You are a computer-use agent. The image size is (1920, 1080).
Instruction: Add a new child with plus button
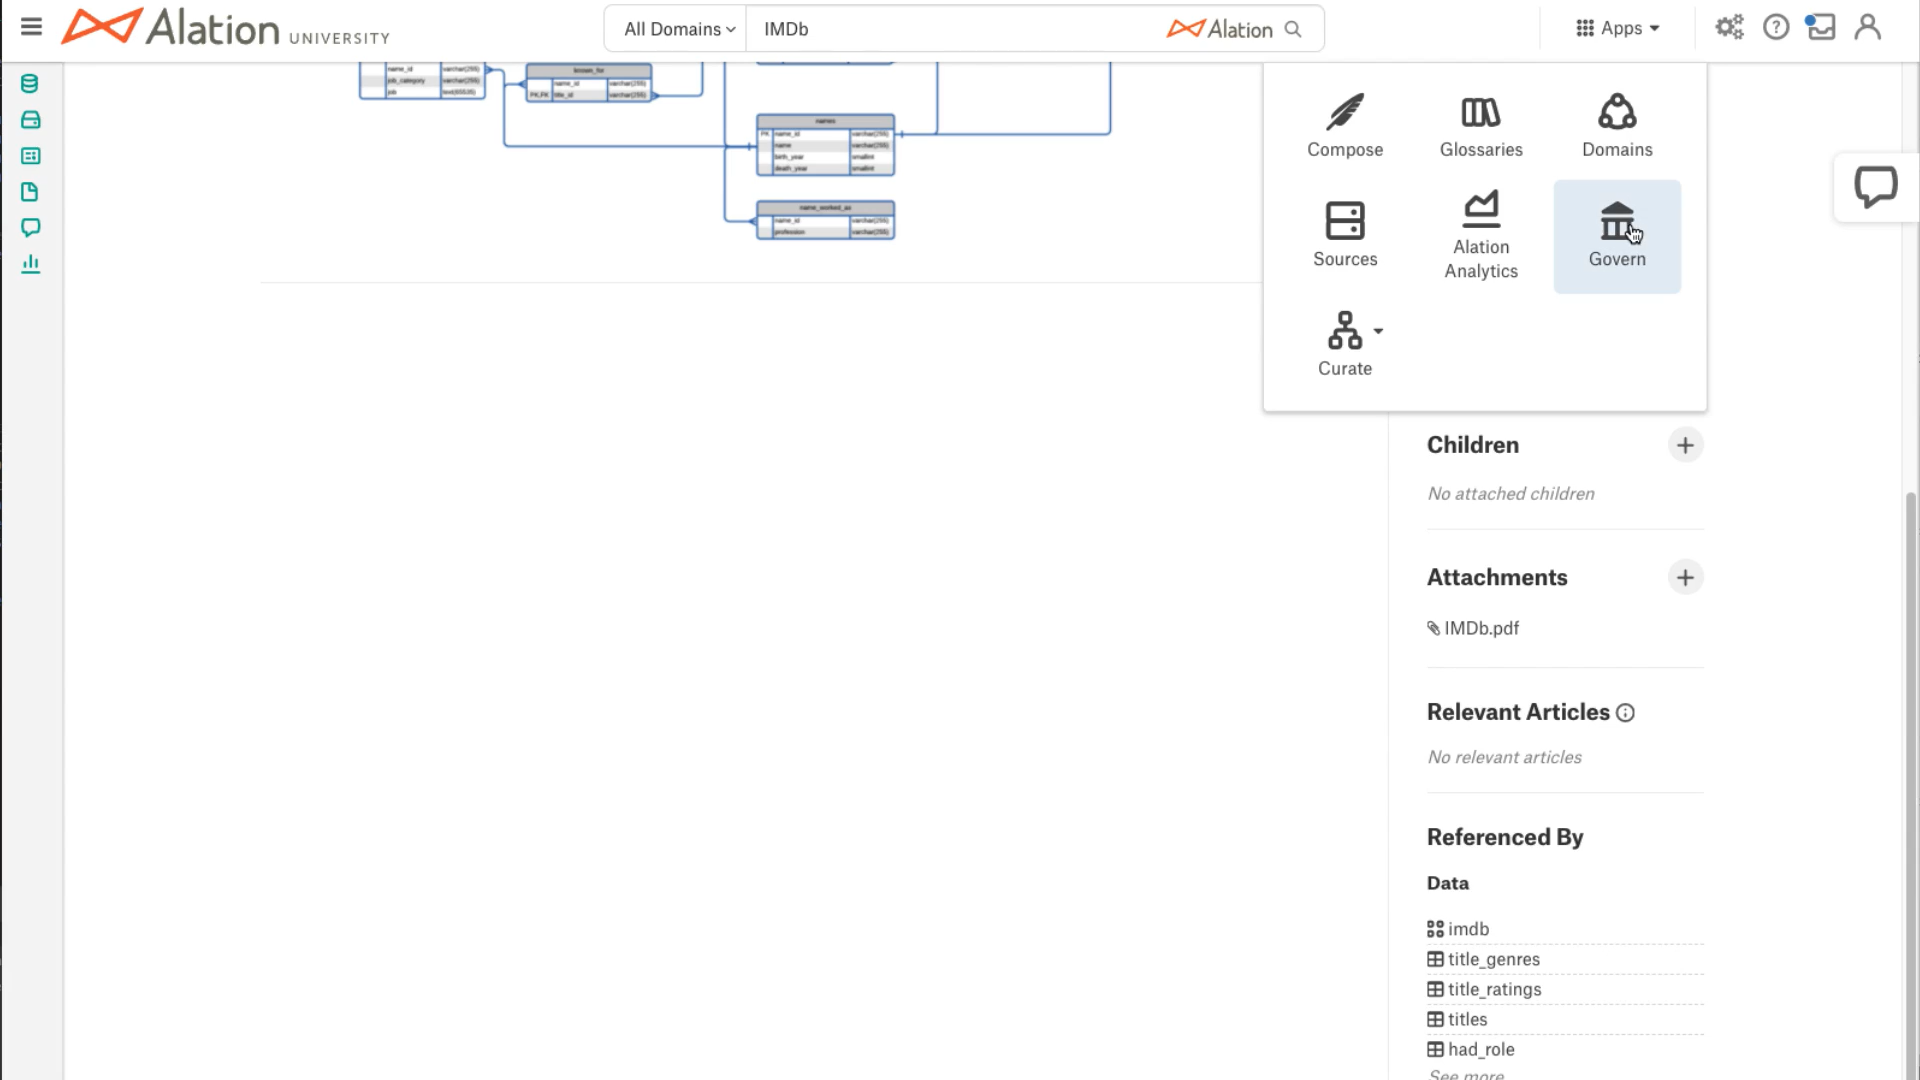tap(1684, 444)
